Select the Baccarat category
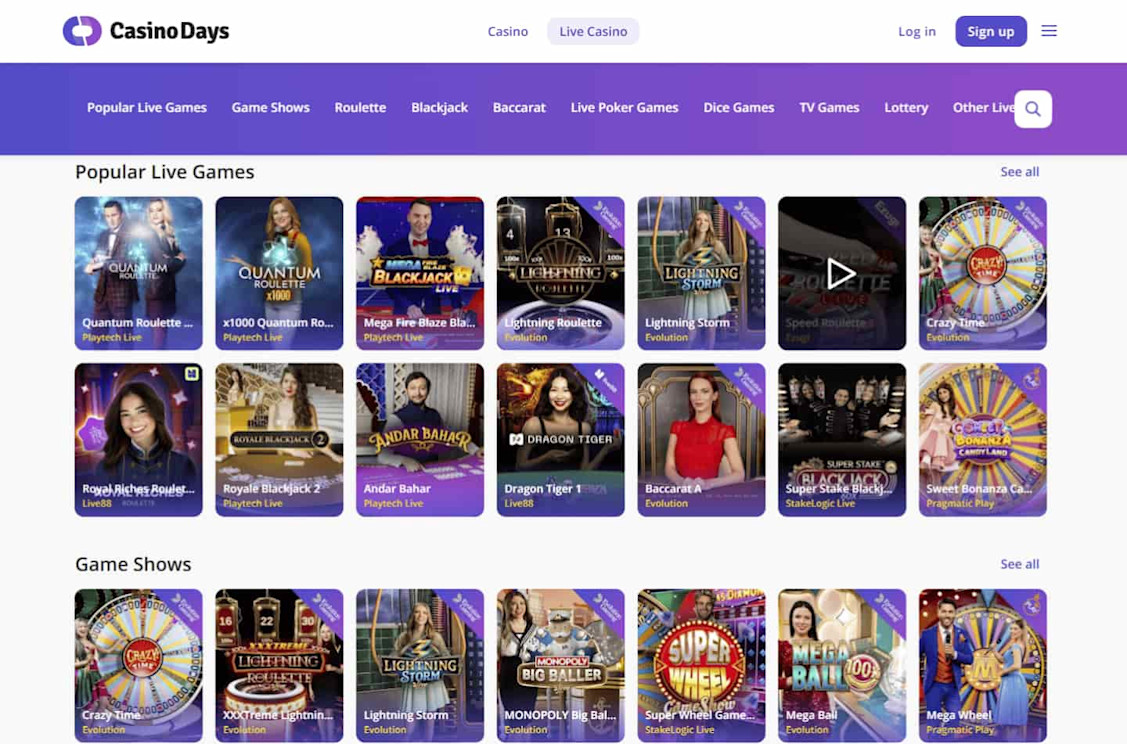The width and height of the screenshot is (1127, 744). click(519, 108)
